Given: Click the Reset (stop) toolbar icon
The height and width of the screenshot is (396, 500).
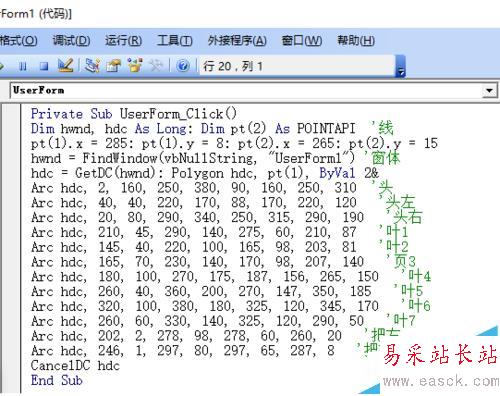Looking at the screenshot, I should (x=44, y=66).
